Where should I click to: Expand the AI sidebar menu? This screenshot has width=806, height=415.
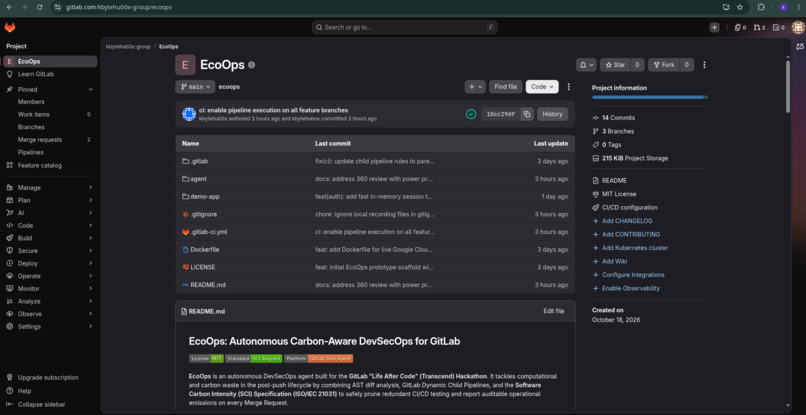pos(49,213)
